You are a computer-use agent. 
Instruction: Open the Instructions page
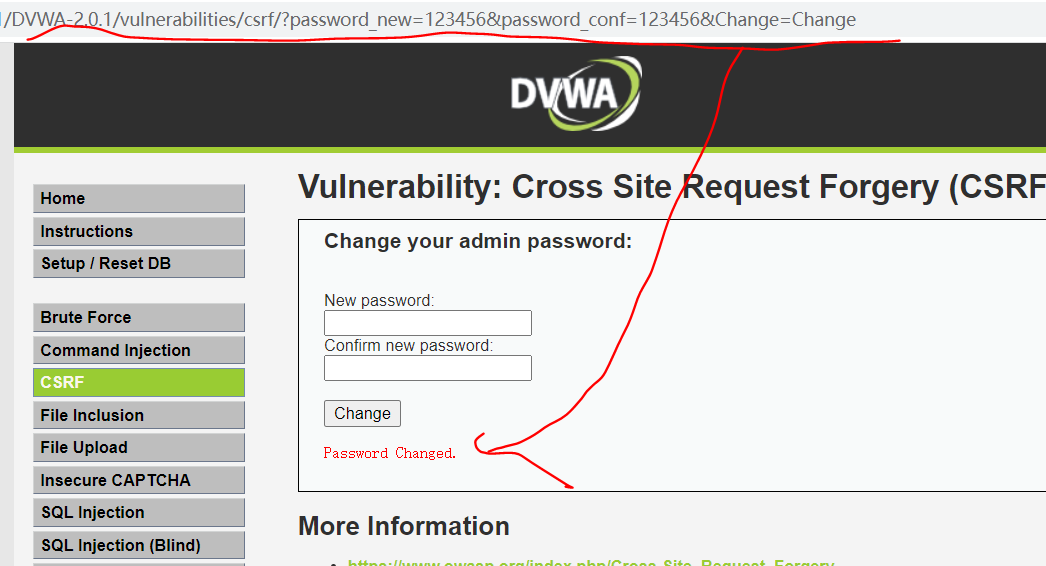coord(139,231)
